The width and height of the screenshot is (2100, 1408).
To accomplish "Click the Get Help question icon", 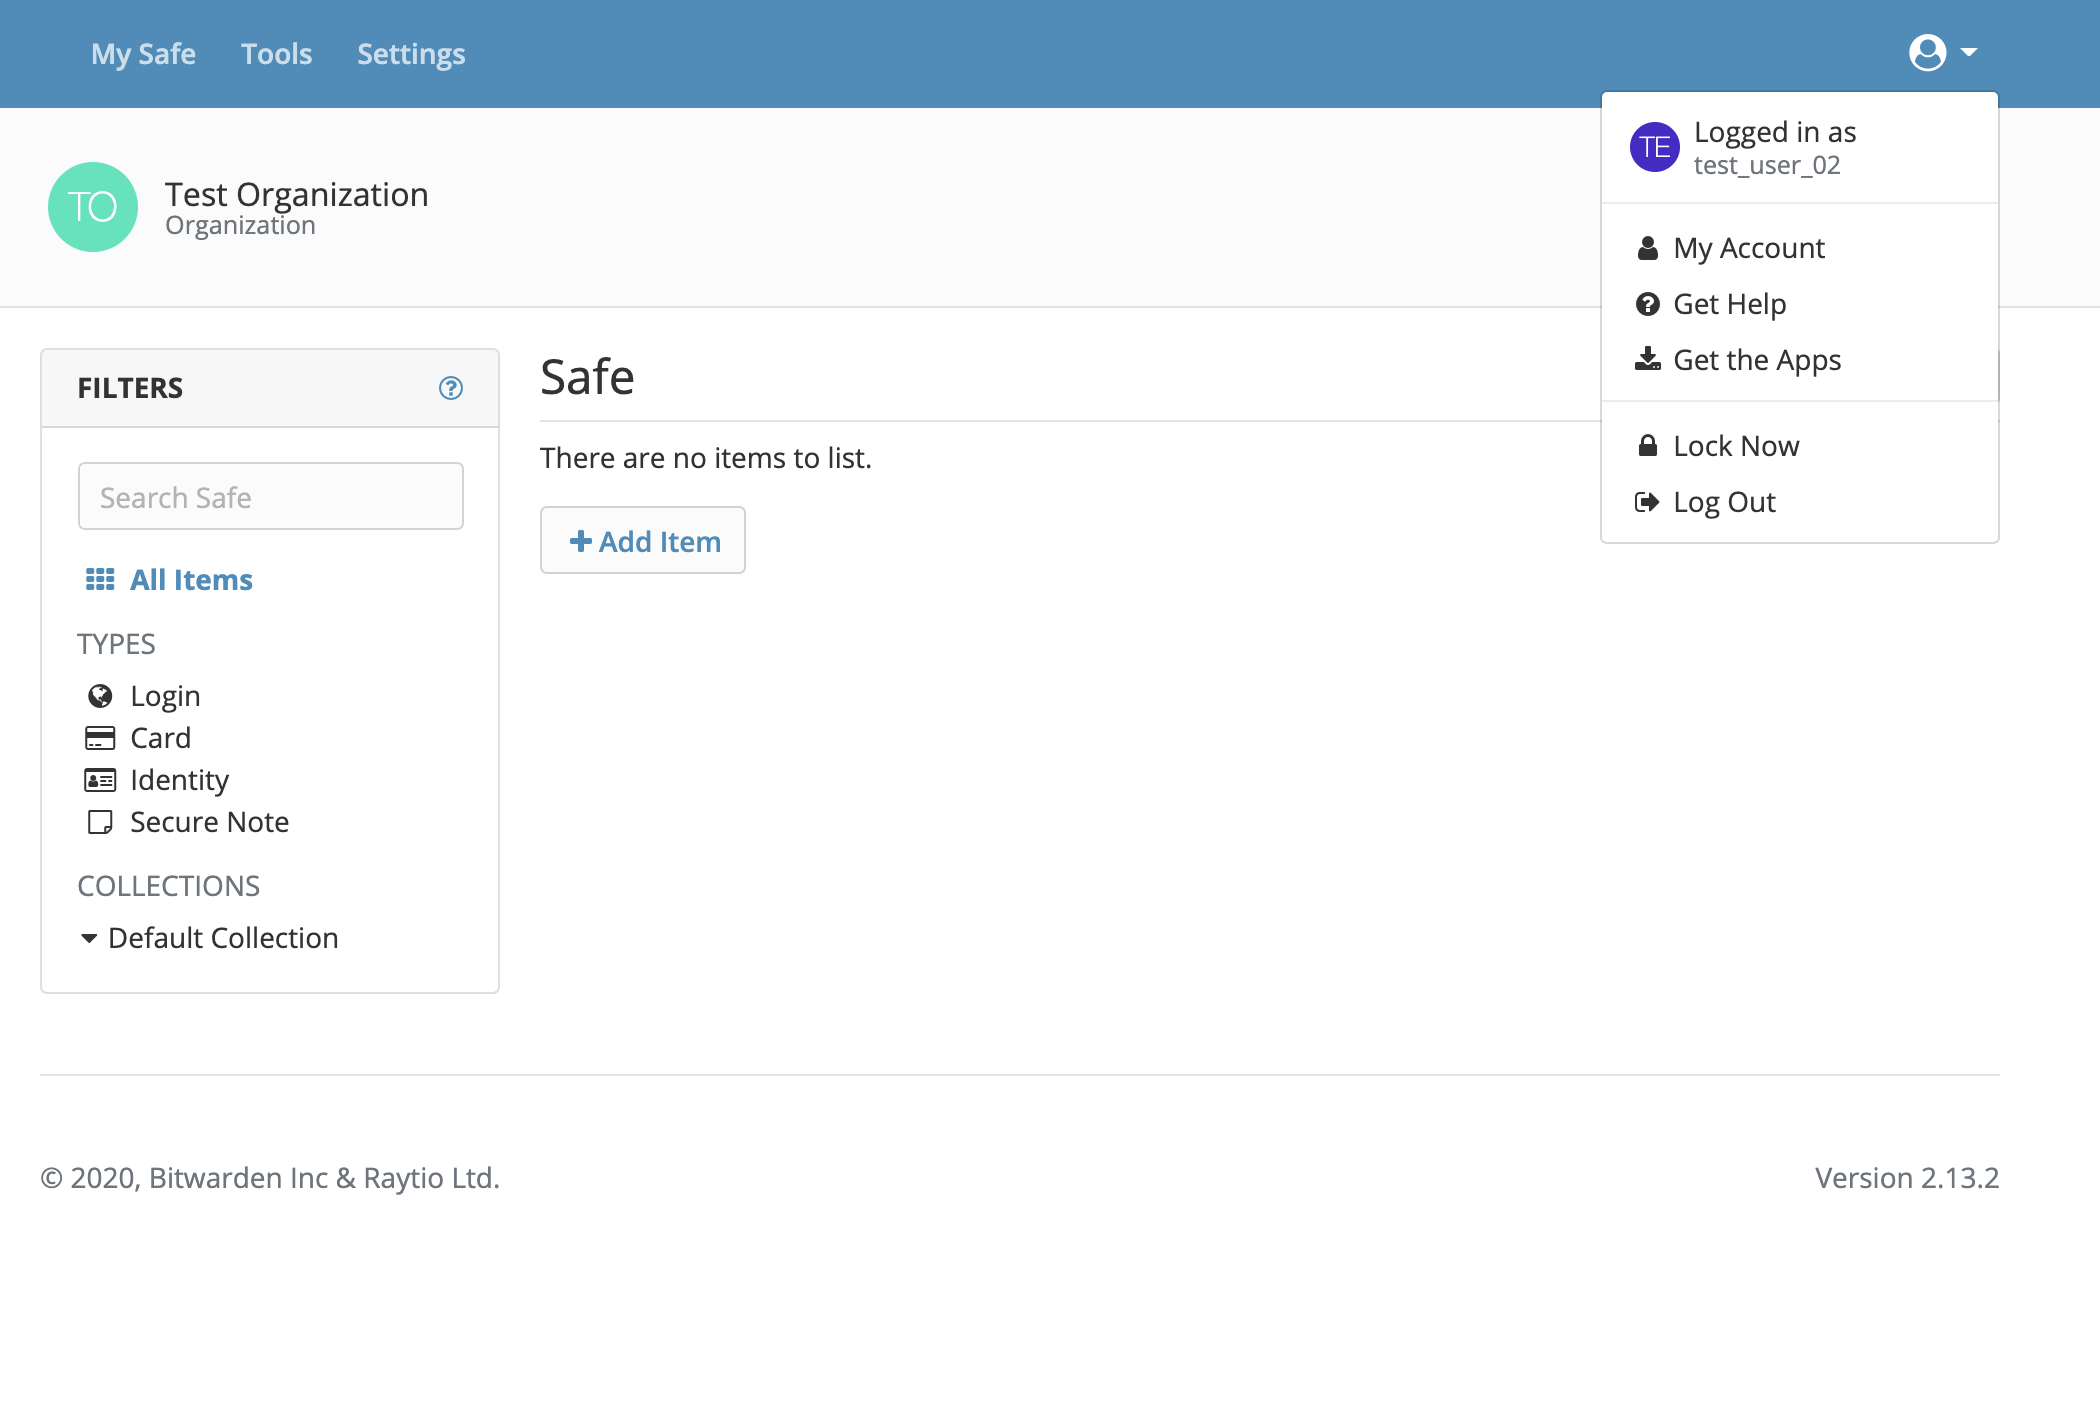I will click(1648, 304).
